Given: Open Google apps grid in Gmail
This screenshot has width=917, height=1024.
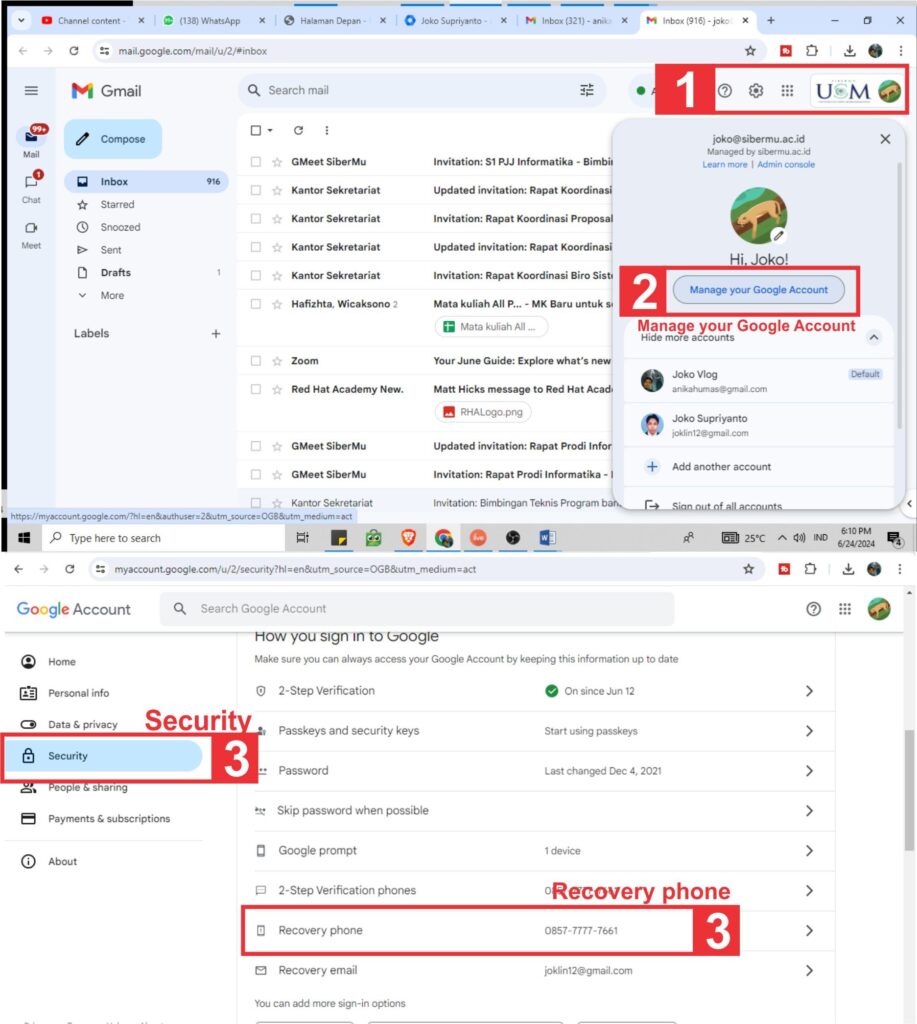Looking at the screenshot, I should [787, 91].
